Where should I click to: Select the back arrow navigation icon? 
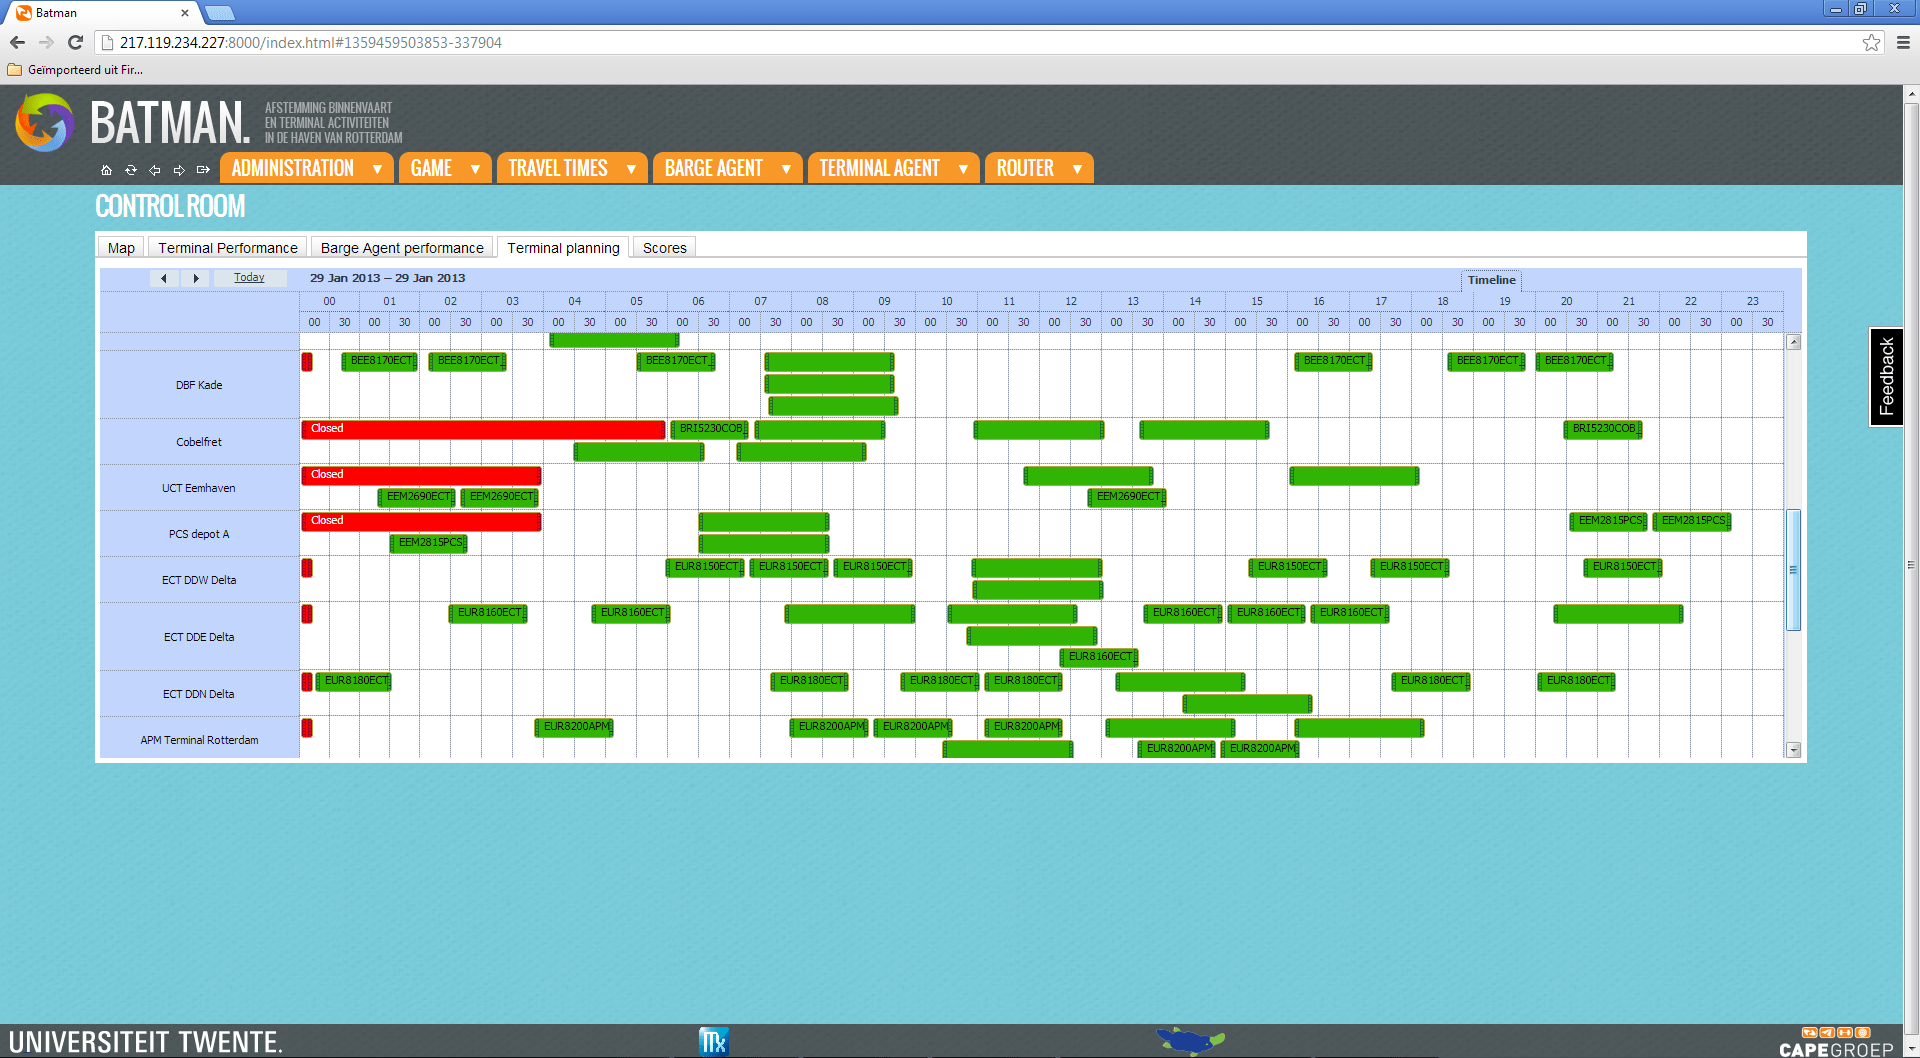(155, 170)
